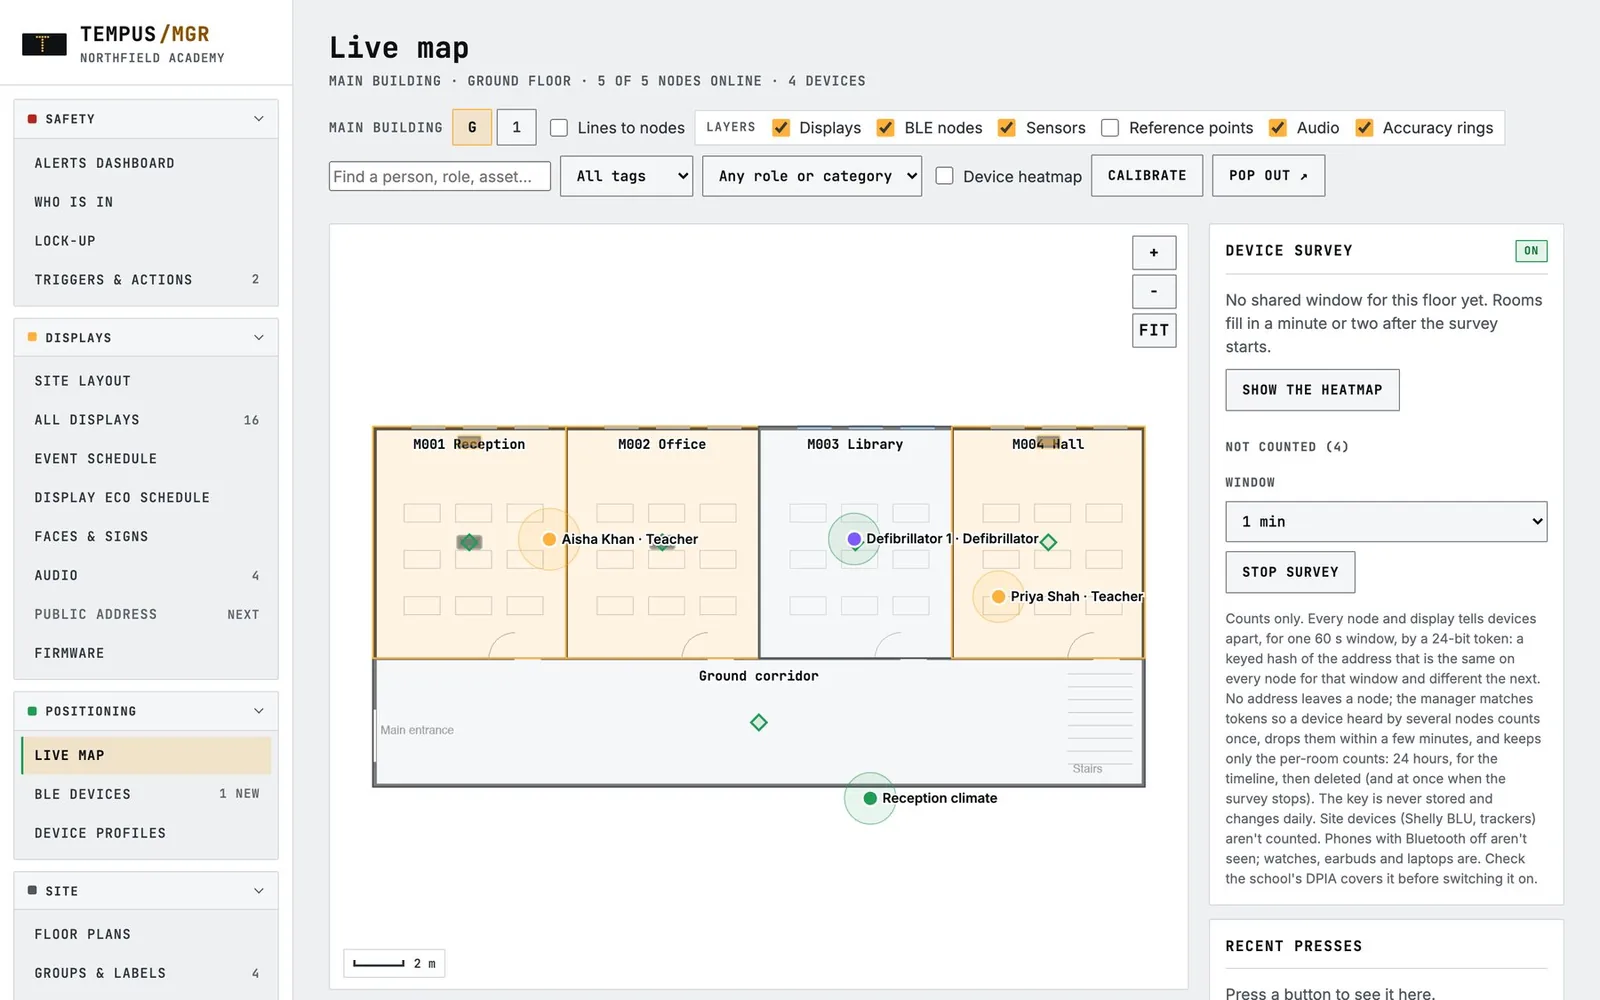The image size is (1600, 1000).
Task: Open Device Profiles in sidebar
Action: pyautogui.click(x=146, y=833)
